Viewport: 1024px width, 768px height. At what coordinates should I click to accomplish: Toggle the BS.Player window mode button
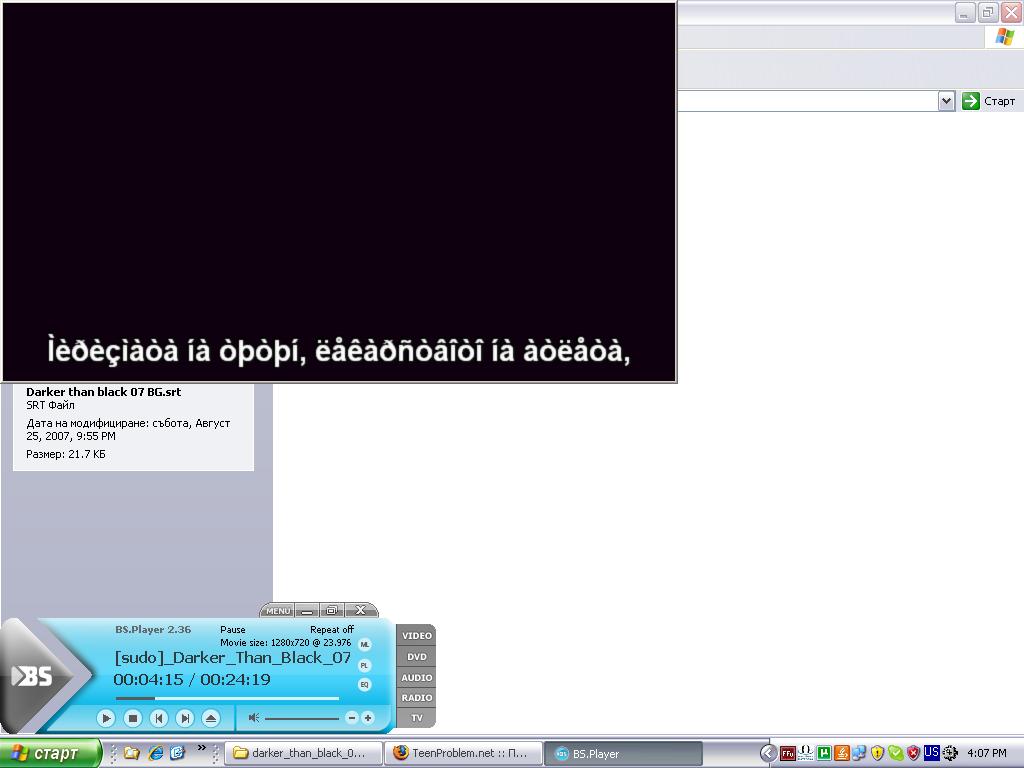[x=332, y=611]
